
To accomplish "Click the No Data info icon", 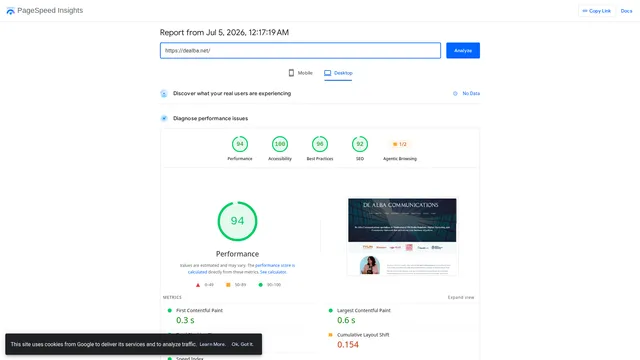I will pos(455,93).
